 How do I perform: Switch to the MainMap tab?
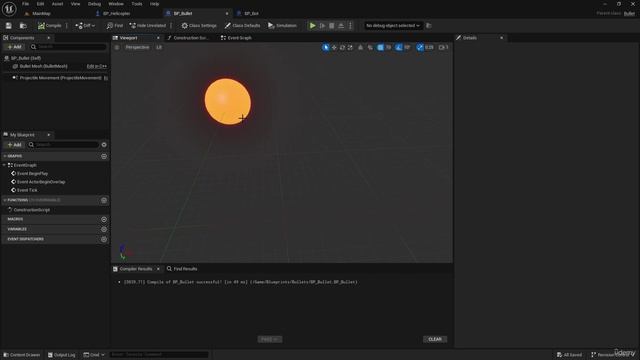click(41, 13)
